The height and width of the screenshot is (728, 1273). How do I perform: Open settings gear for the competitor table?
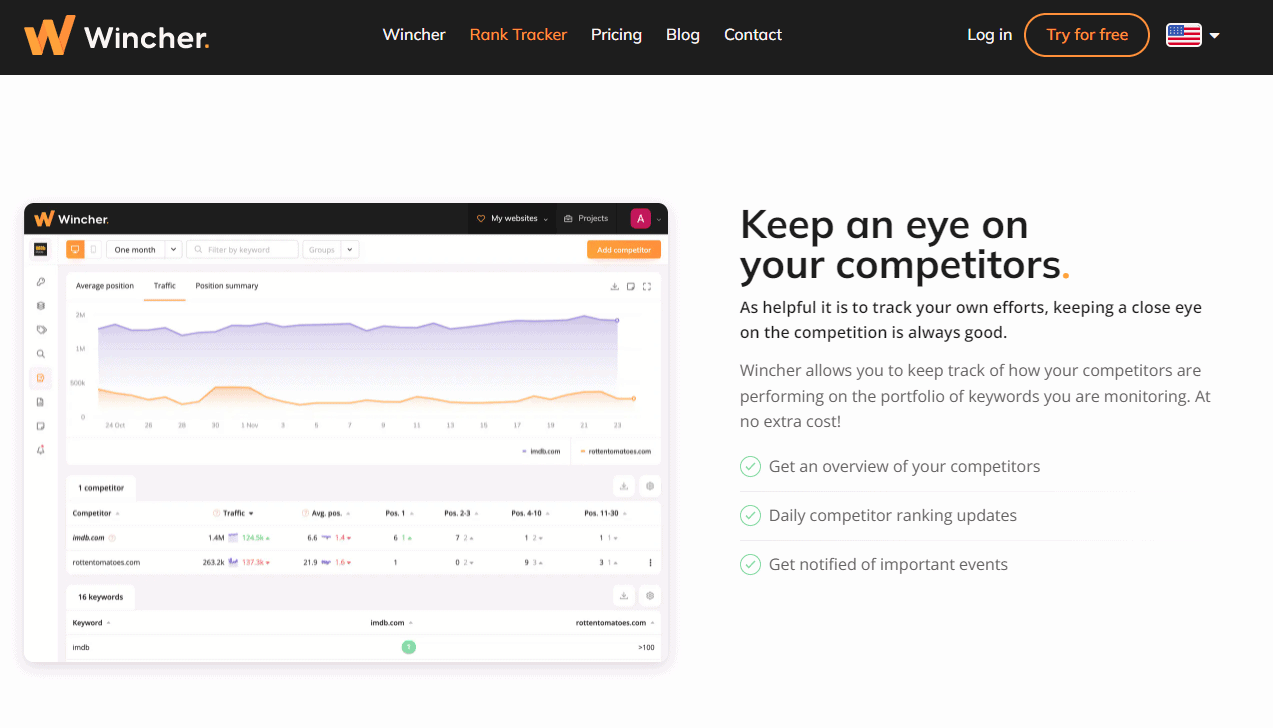tap(650, 486)
